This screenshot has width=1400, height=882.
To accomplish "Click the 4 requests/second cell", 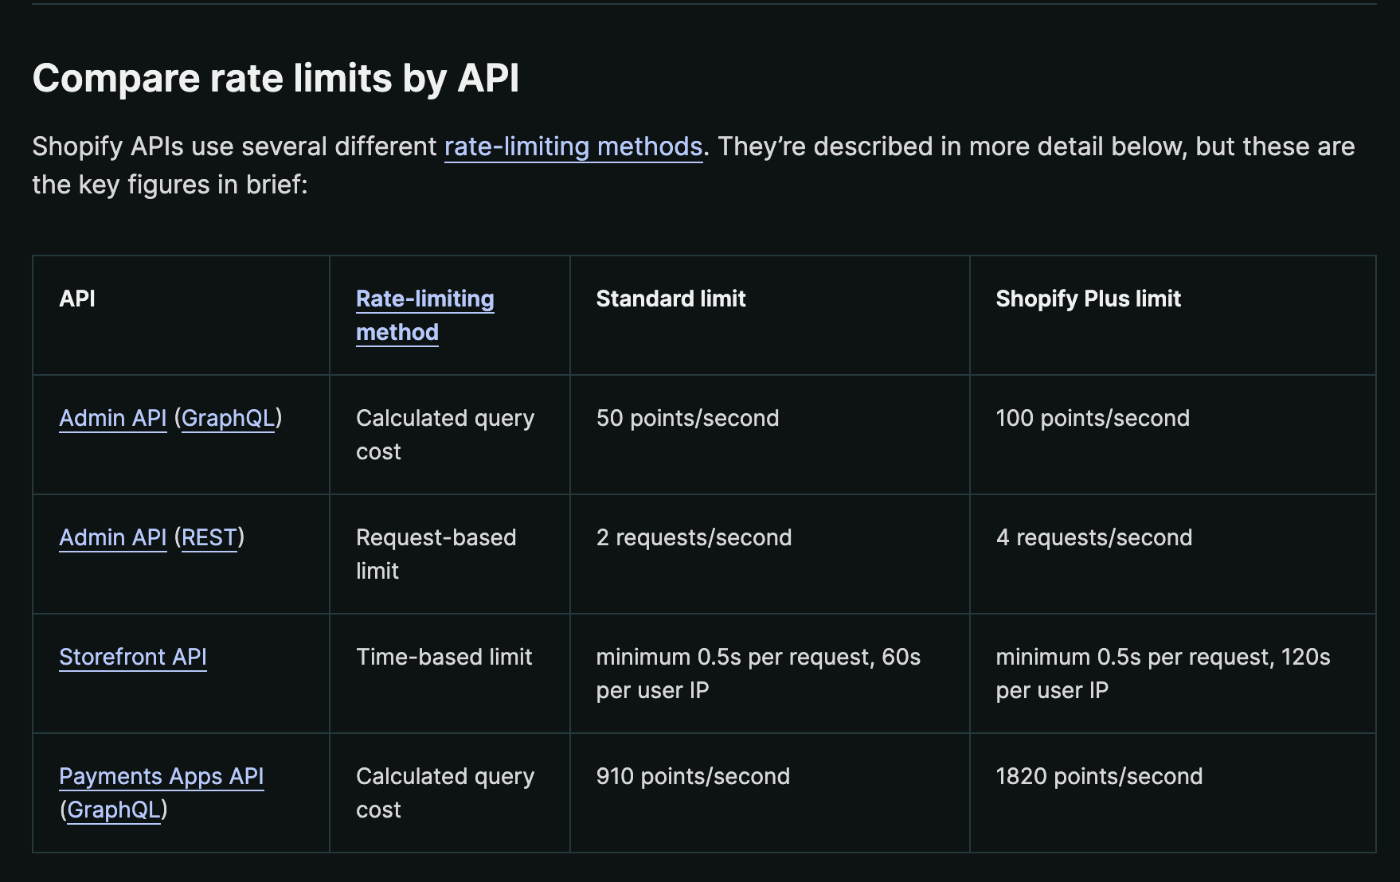I will pos(1093,537).
